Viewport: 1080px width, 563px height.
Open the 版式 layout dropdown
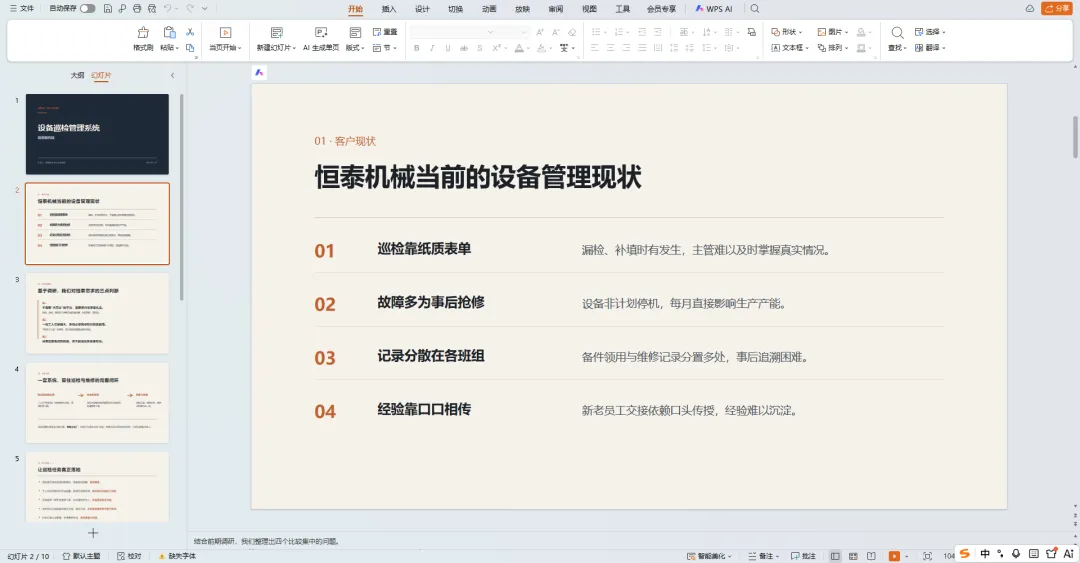coord(355,39)
